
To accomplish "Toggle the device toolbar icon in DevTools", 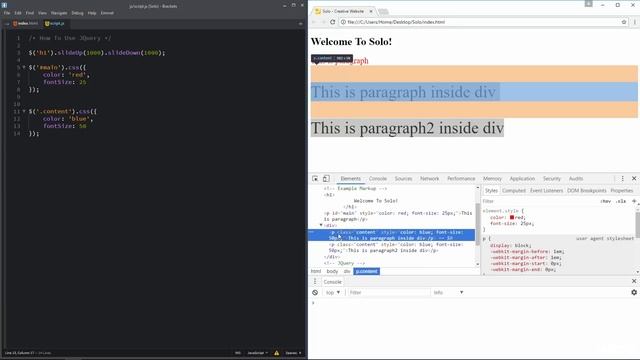I will [326, 179].
